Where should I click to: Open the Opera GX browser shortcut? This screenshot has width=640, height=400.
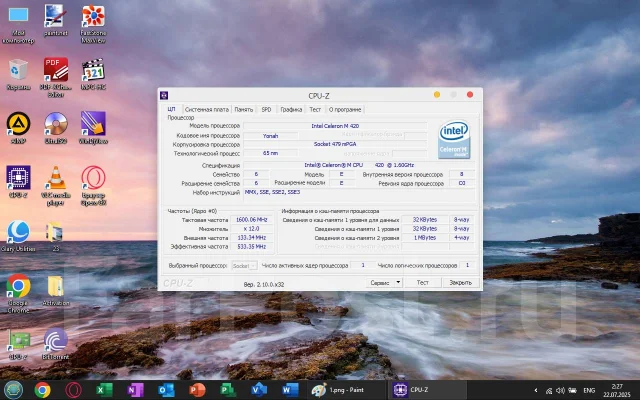click(x=93, y=186)
